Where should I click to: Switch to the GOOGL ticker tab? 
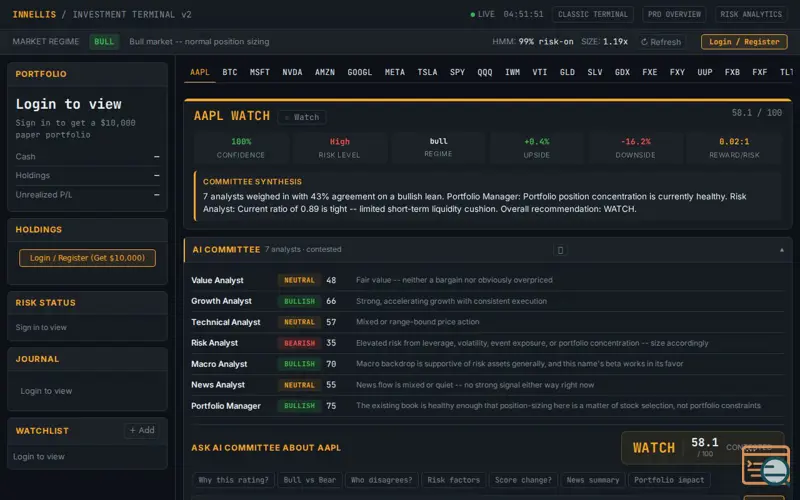tap(360, 72)
